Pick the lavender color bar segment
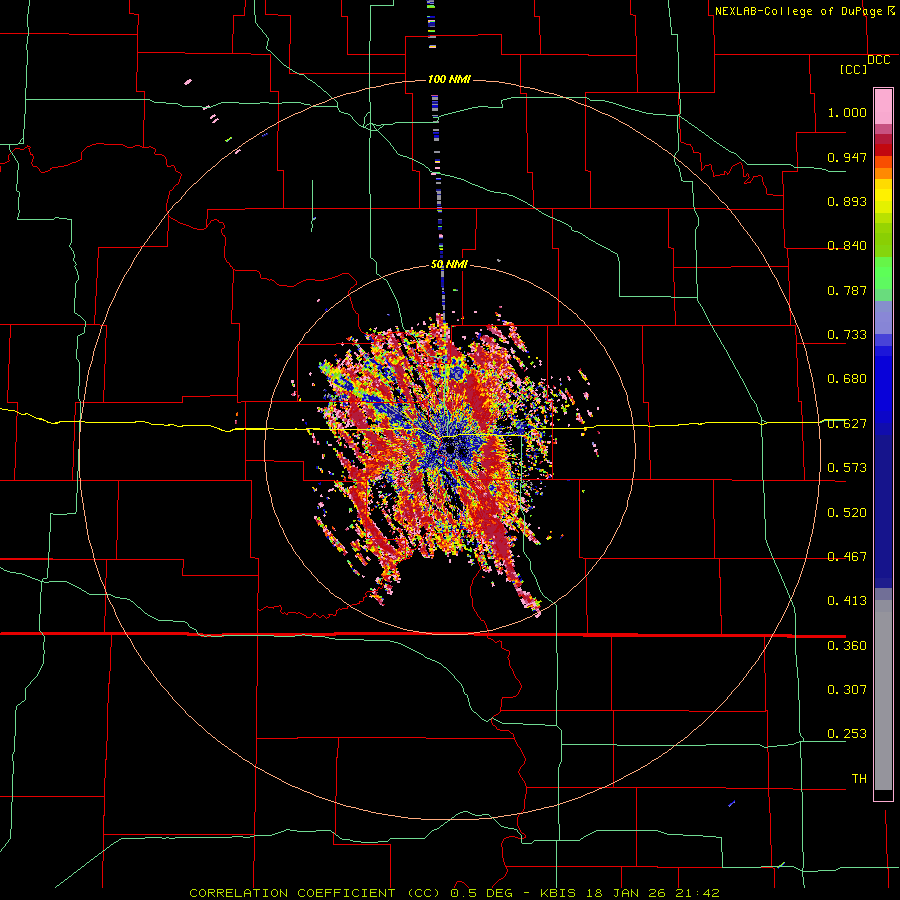Screen dimensions: 900x900 (x=883, y=317)
